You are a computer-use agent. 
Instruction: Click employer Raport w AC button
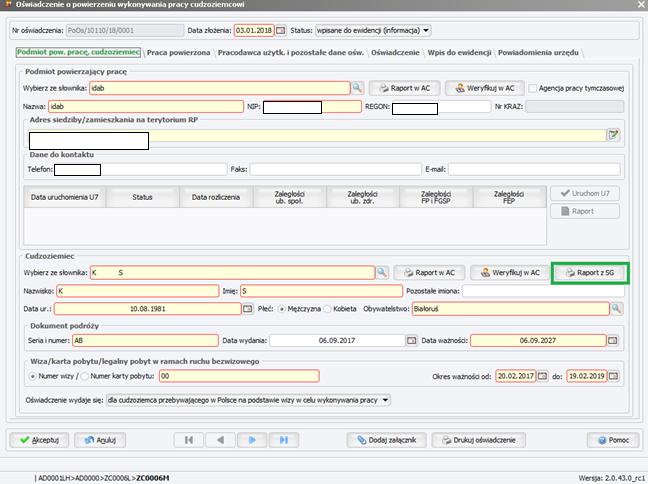(x=405, y=88)
